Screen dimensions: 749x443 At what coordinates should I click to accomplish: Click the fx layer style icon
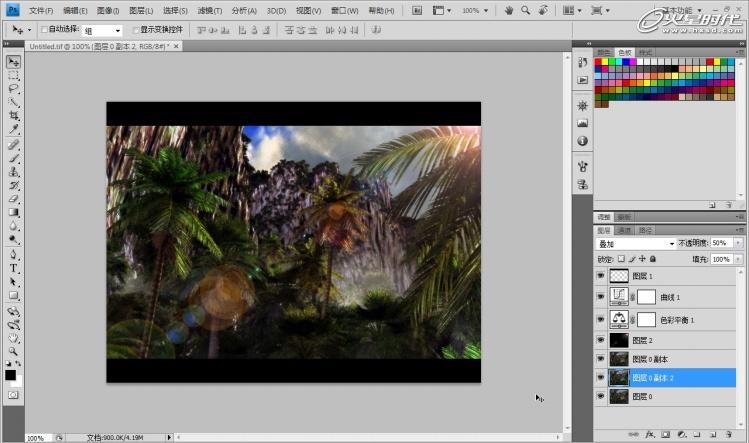[649, 434]
